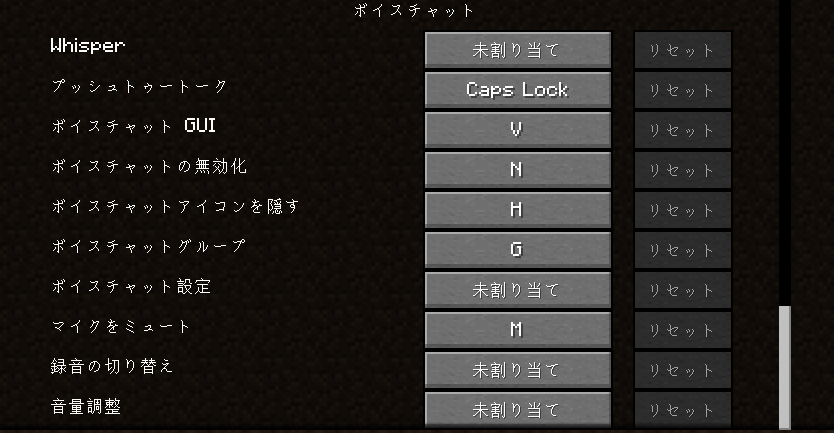Viewport: 834px width, 433px height.
Task: Click リセット for the Whisper row
Action: point(683,50)
